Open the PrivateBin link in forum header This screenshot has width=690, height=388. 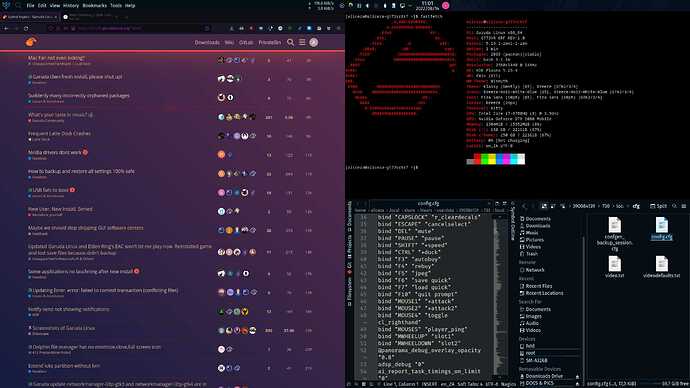(x=269, y=43)
